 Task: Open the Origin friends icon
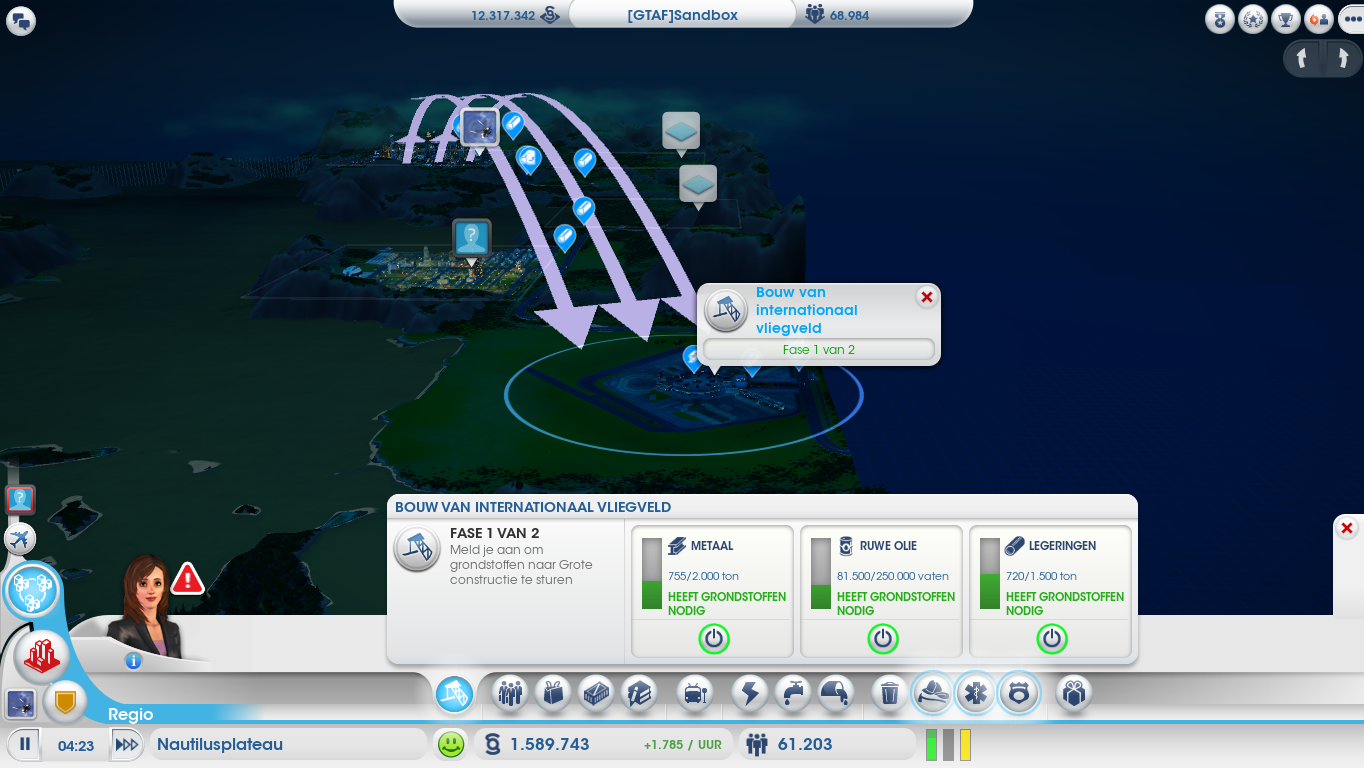1319,19
